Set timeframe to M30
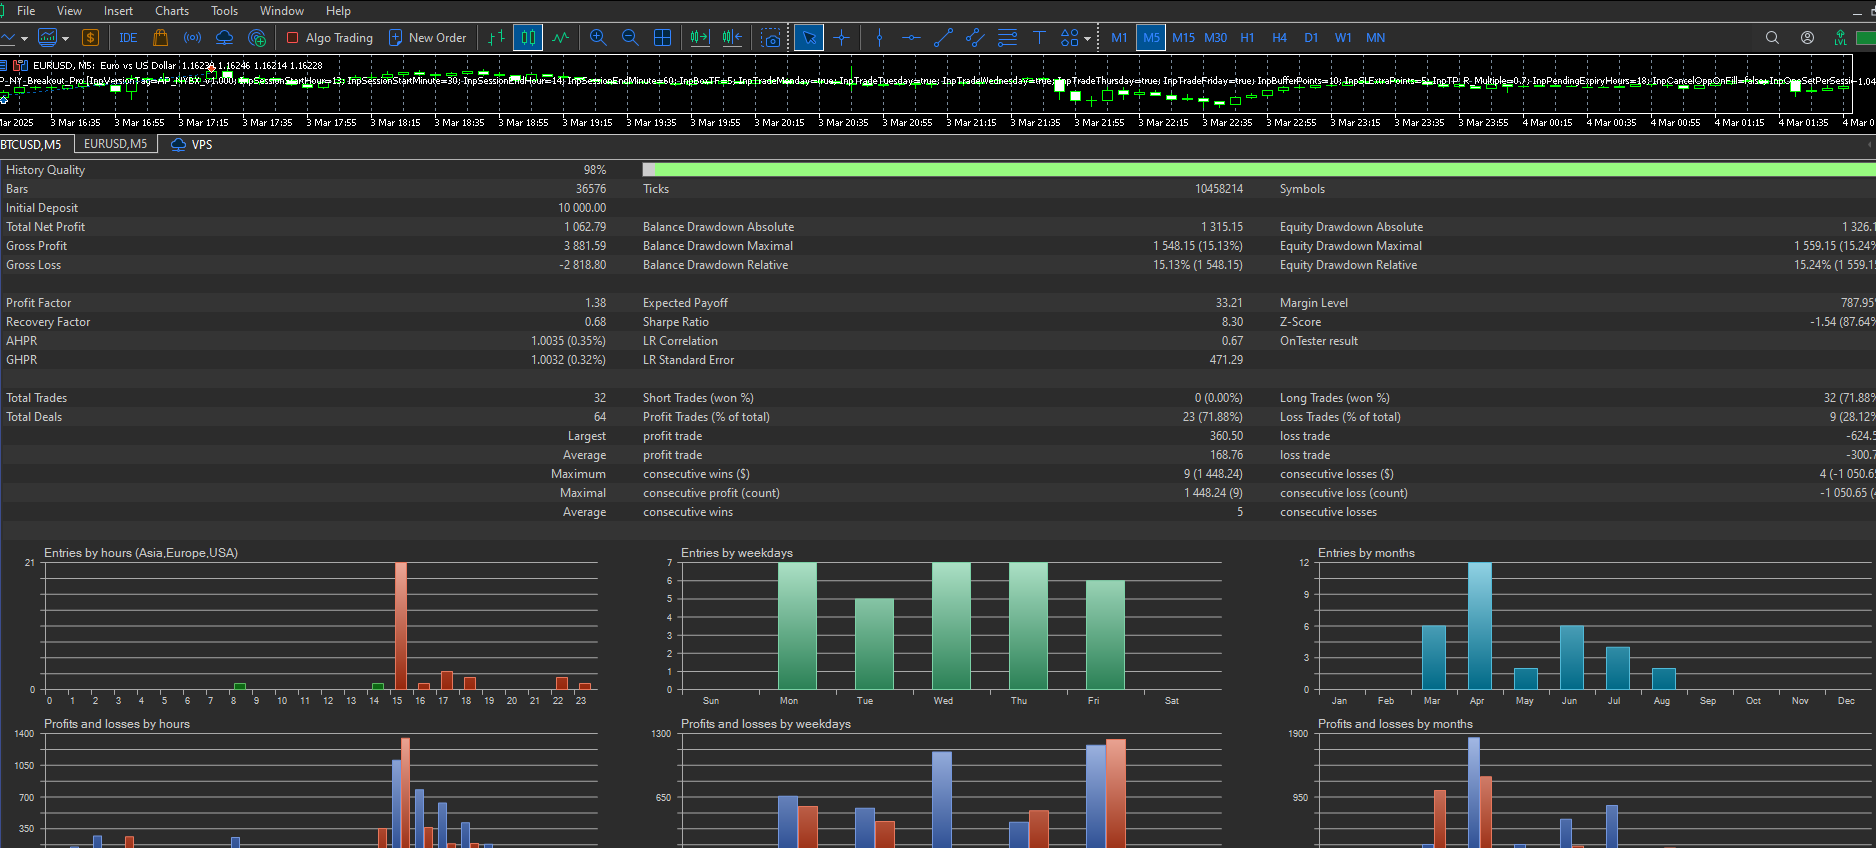 tap(1215, 38)
